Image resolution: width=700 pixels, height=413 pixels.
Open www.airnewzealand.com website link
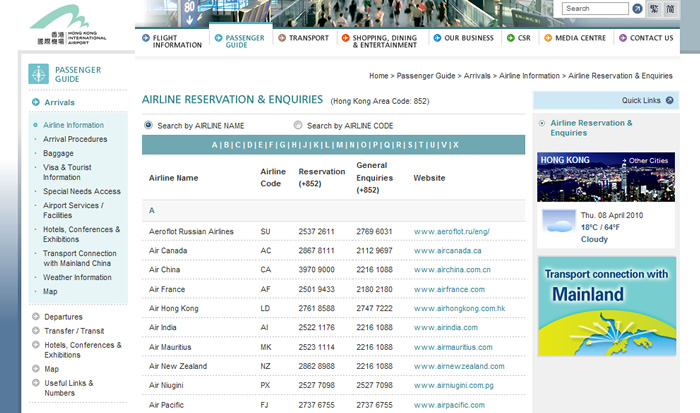coord(459,366)
